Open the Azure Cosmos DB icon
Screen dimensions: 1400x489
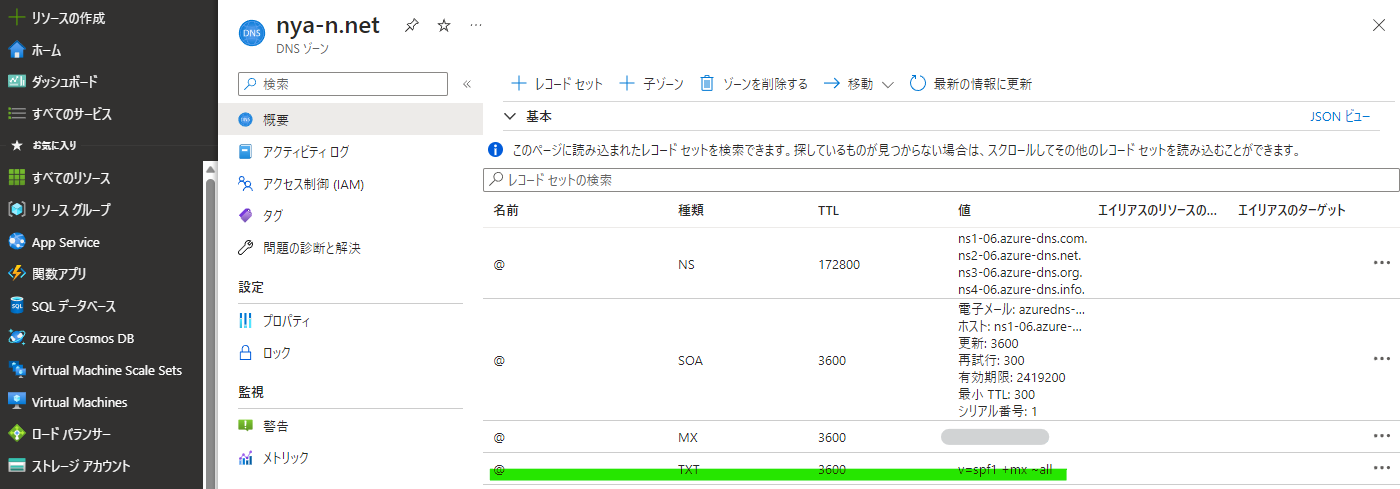tap(16, 338)
